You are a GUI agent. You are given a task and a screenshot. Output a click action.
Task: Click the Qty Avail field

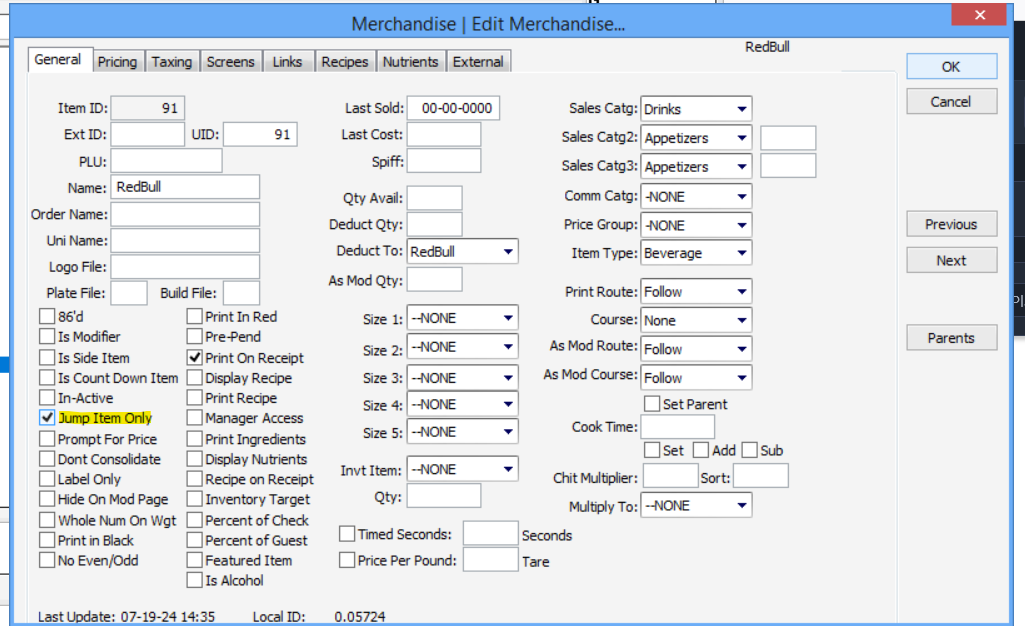[434, 198]
